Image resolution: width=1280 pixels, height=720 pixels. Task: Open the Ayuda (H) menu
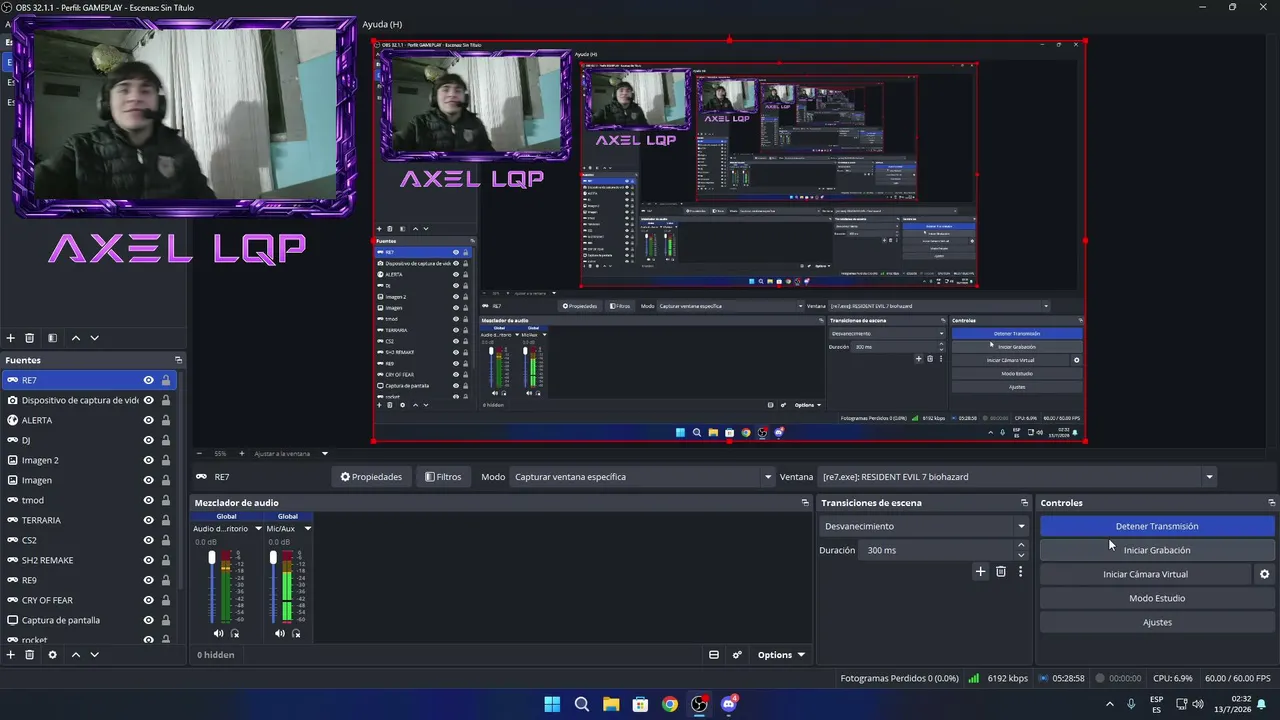382,24
